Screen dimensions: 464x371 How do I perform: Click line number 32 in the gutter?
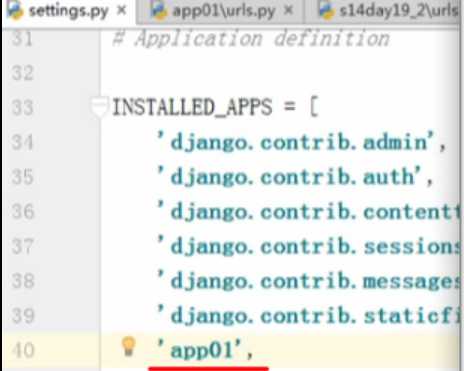(22, 73)
